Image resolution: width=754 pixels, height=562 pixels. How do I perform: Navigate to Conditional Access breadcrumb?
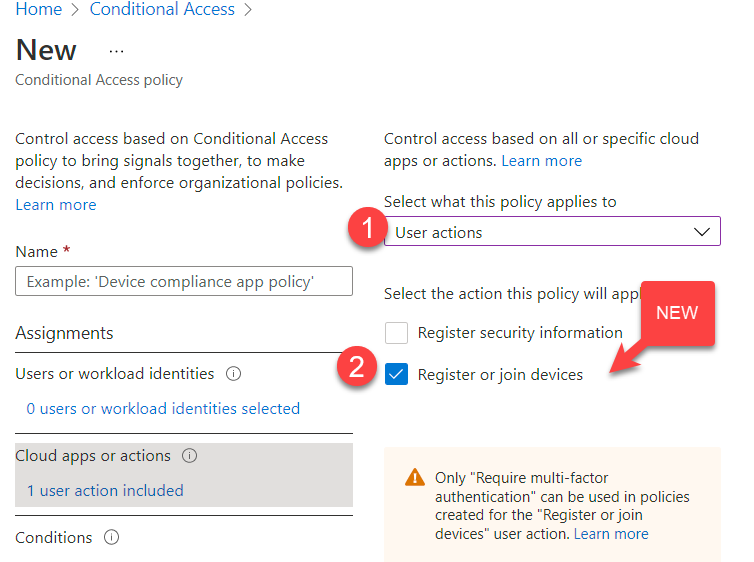point(162,10)
